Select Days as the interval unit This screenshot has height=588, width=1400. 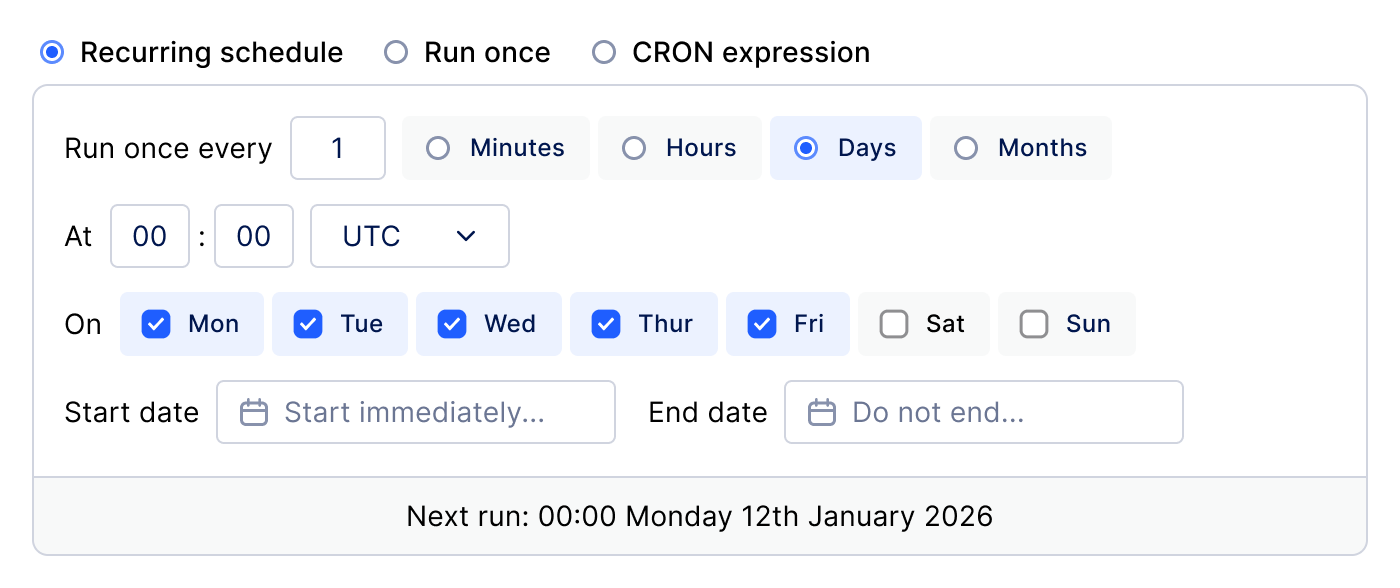click(x=806, y=148)
